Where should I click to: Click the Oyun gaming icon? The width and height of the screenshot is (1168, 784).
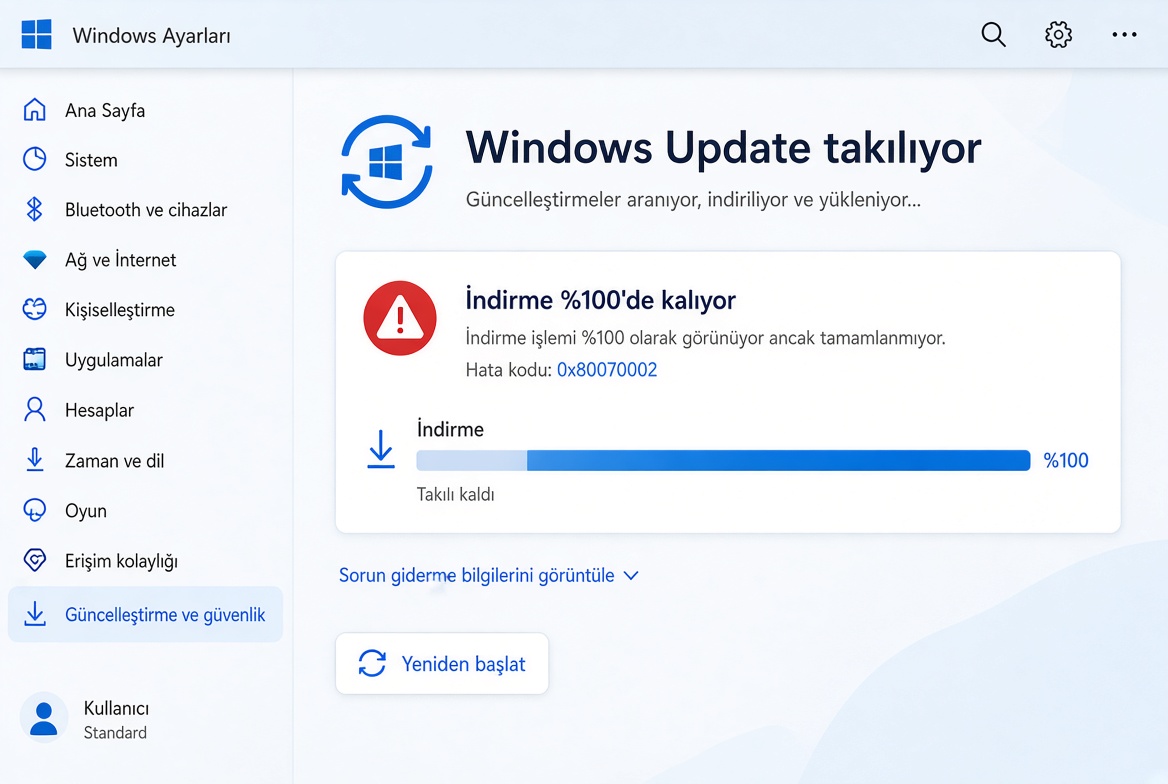34,510
